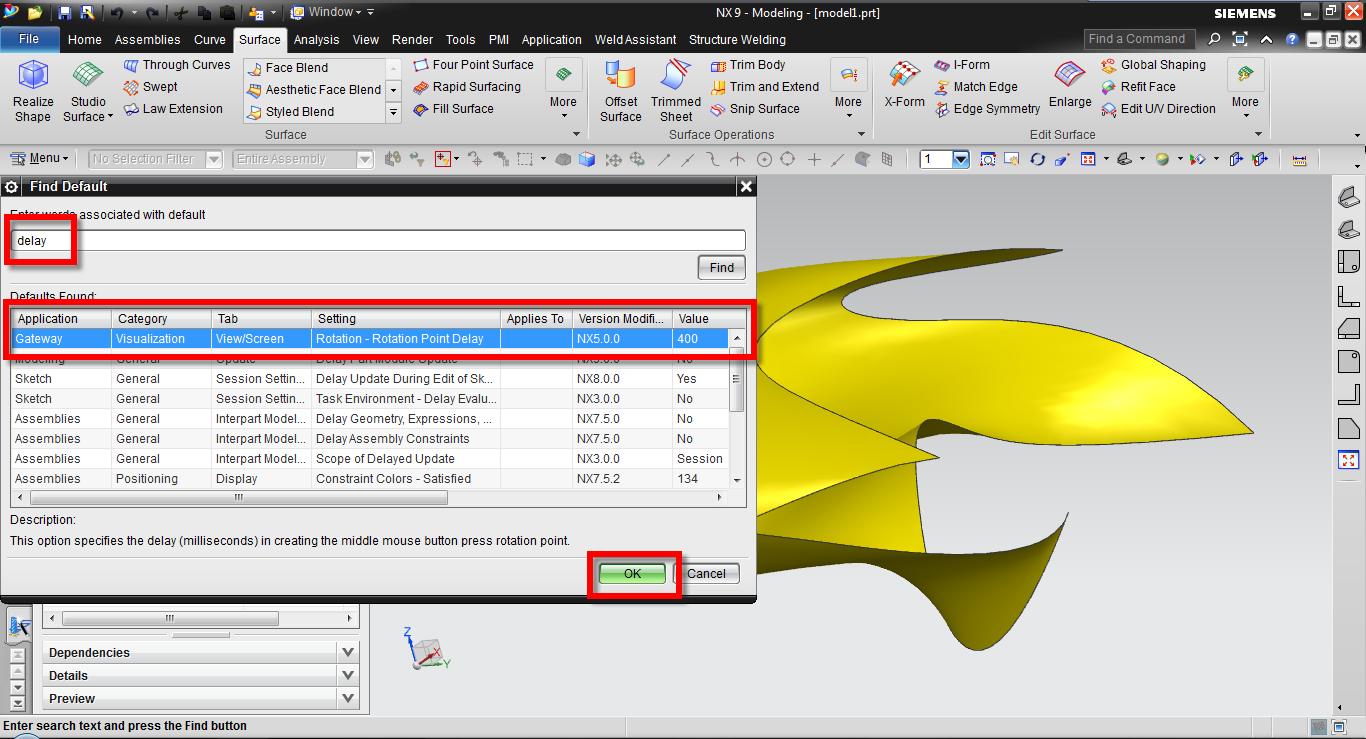This screenshot has width=1366, height=739.
Task: Open the Structure Welding tab
Action: pos(737,40)
